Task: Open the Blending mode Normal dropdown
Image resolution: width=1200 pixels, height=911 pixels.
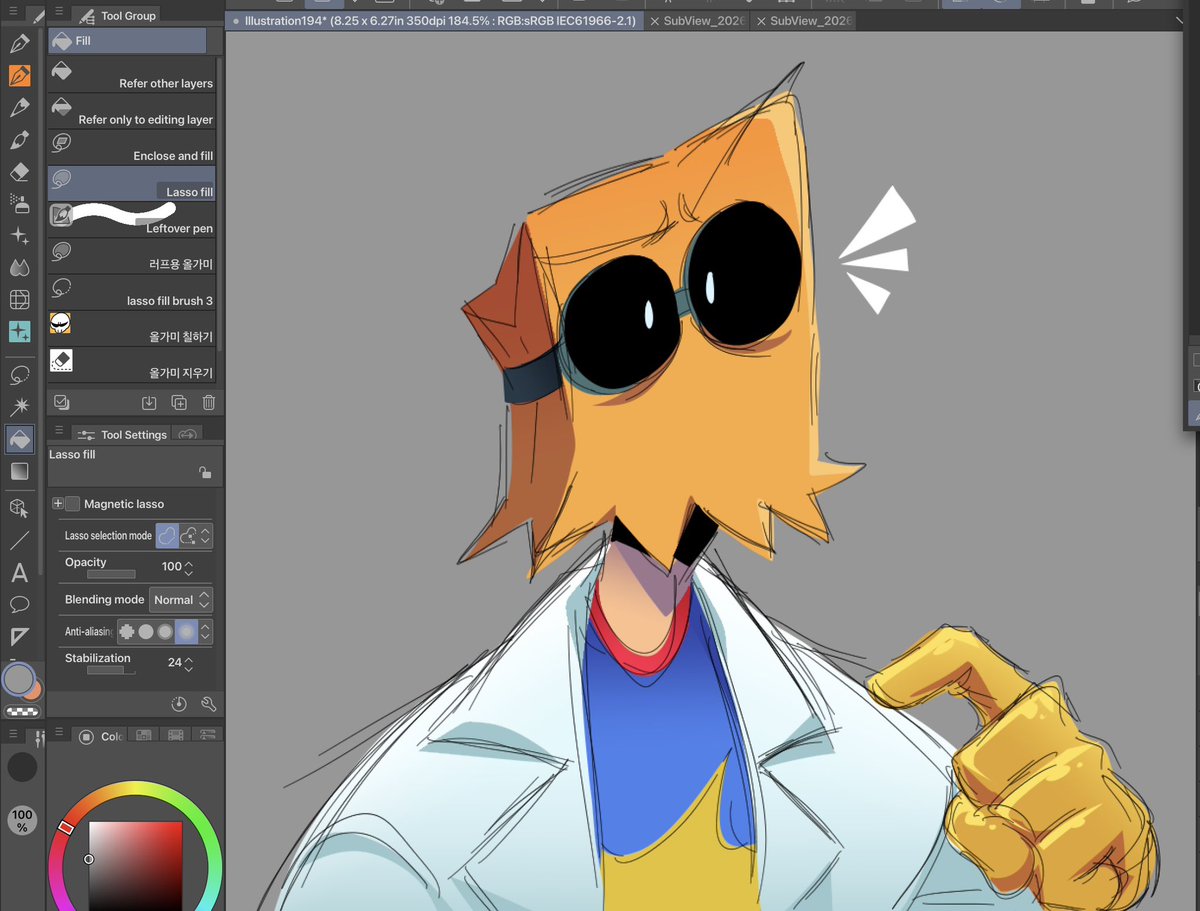Action: (181, 600)
